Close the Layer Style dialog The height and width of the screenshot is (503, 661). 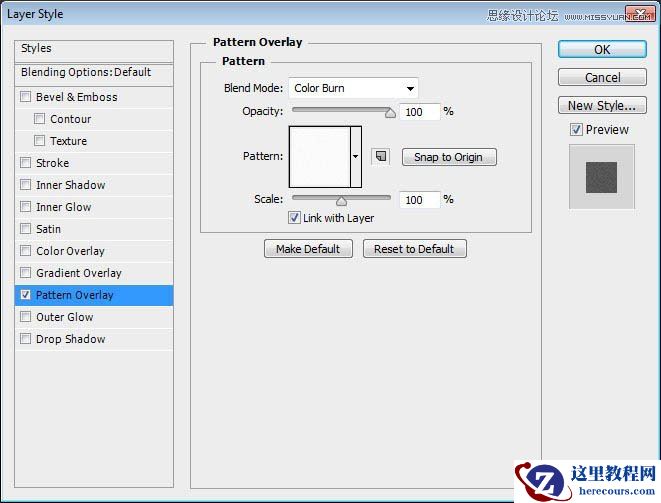point(640,13)
